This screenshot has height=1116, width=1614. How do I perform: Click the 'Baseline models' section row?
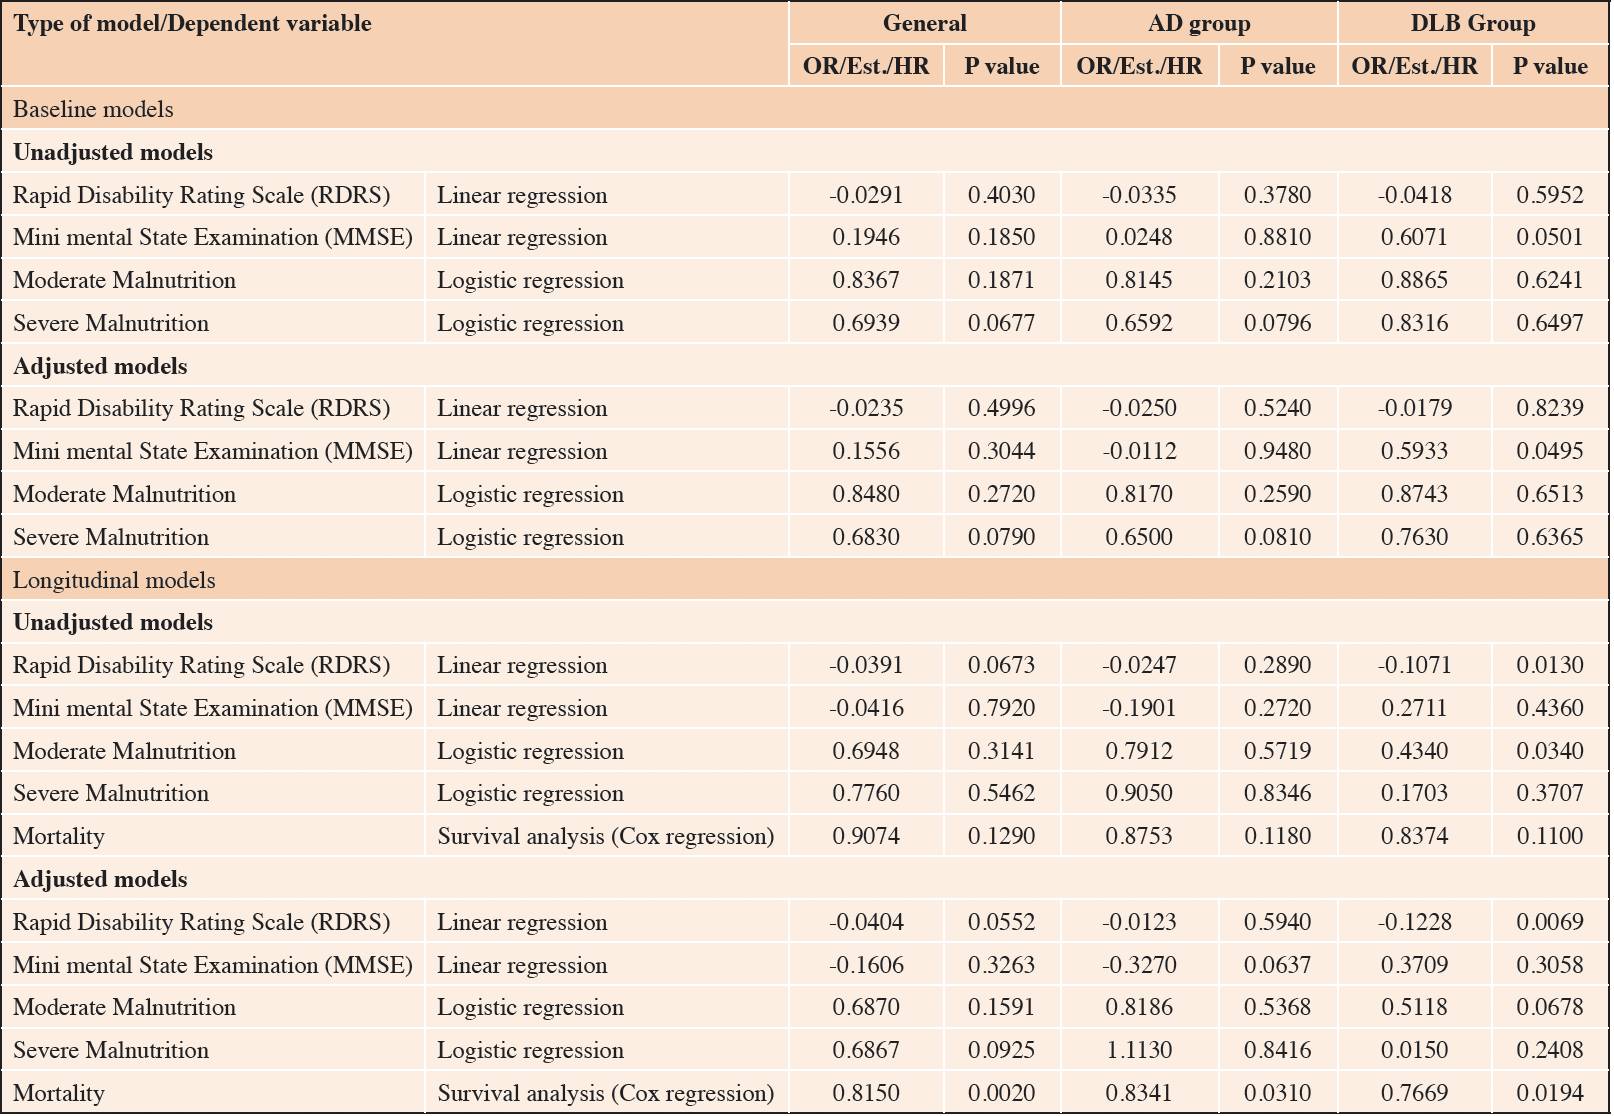pos(805,109)
